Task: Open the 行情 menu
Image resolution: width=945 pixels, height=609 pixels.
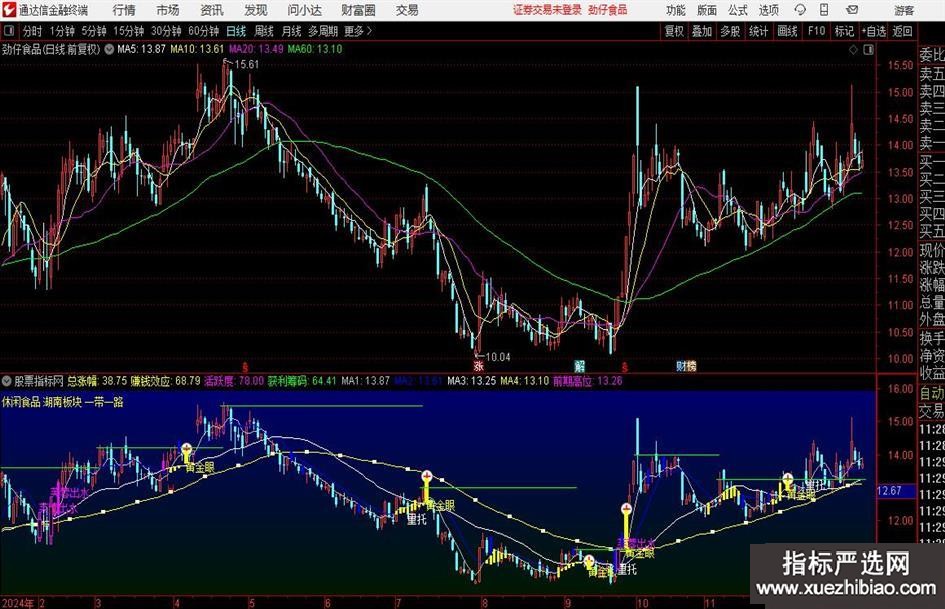Action: click(124, 10)
